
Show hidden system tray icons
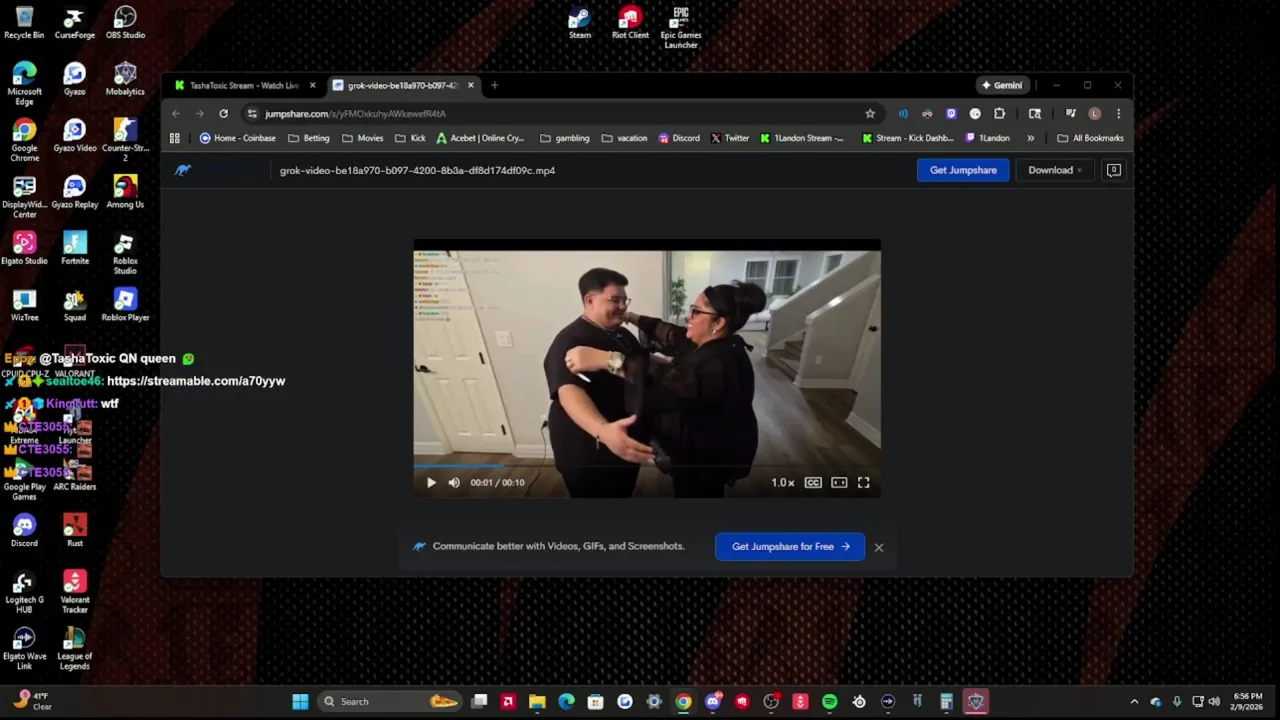pos(1134,701)
